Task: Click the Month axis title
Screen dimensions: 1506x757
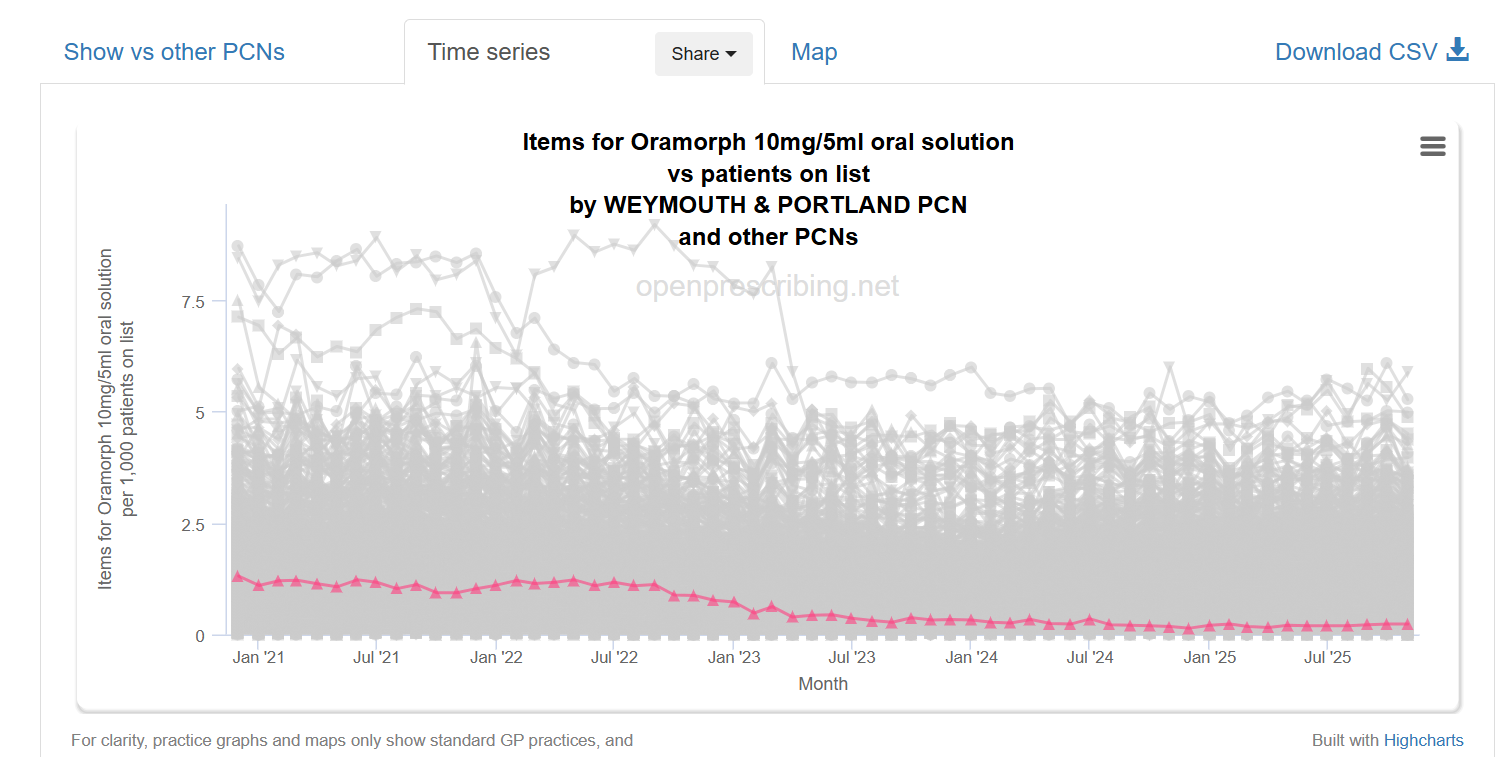Action: tap(822, 683)
